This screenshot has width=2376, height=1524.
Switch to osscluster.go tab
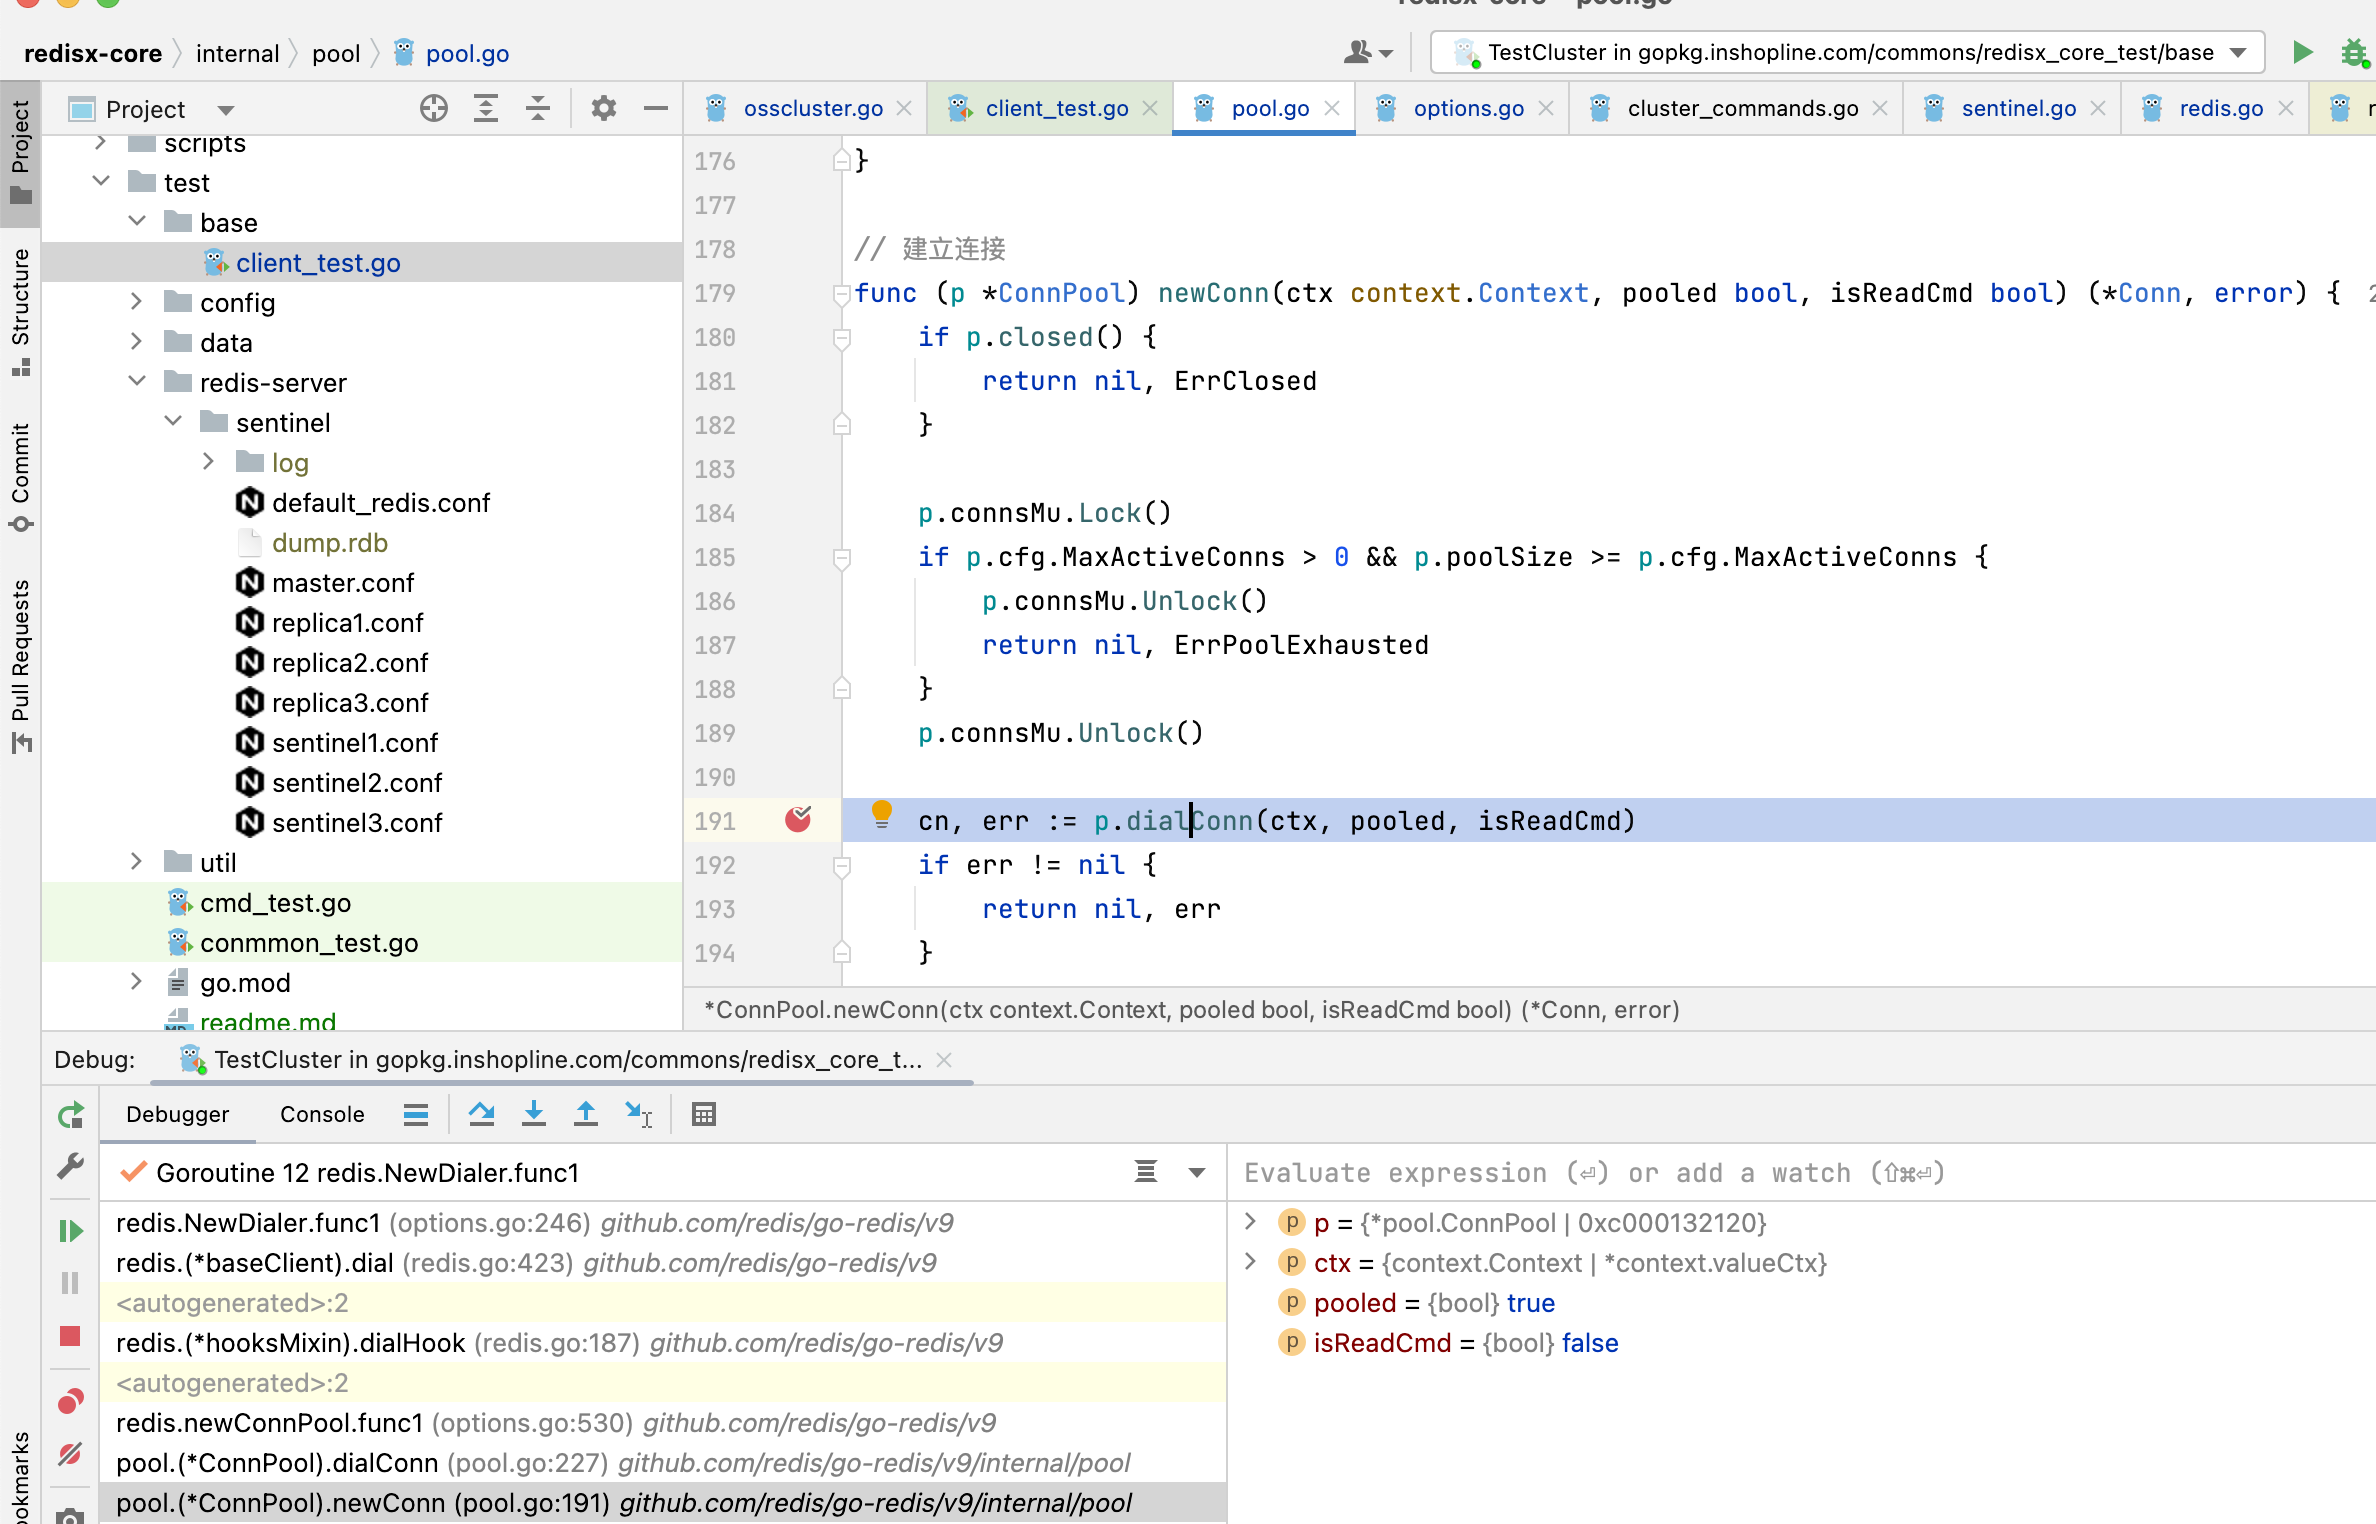click(x=813, y=108)
